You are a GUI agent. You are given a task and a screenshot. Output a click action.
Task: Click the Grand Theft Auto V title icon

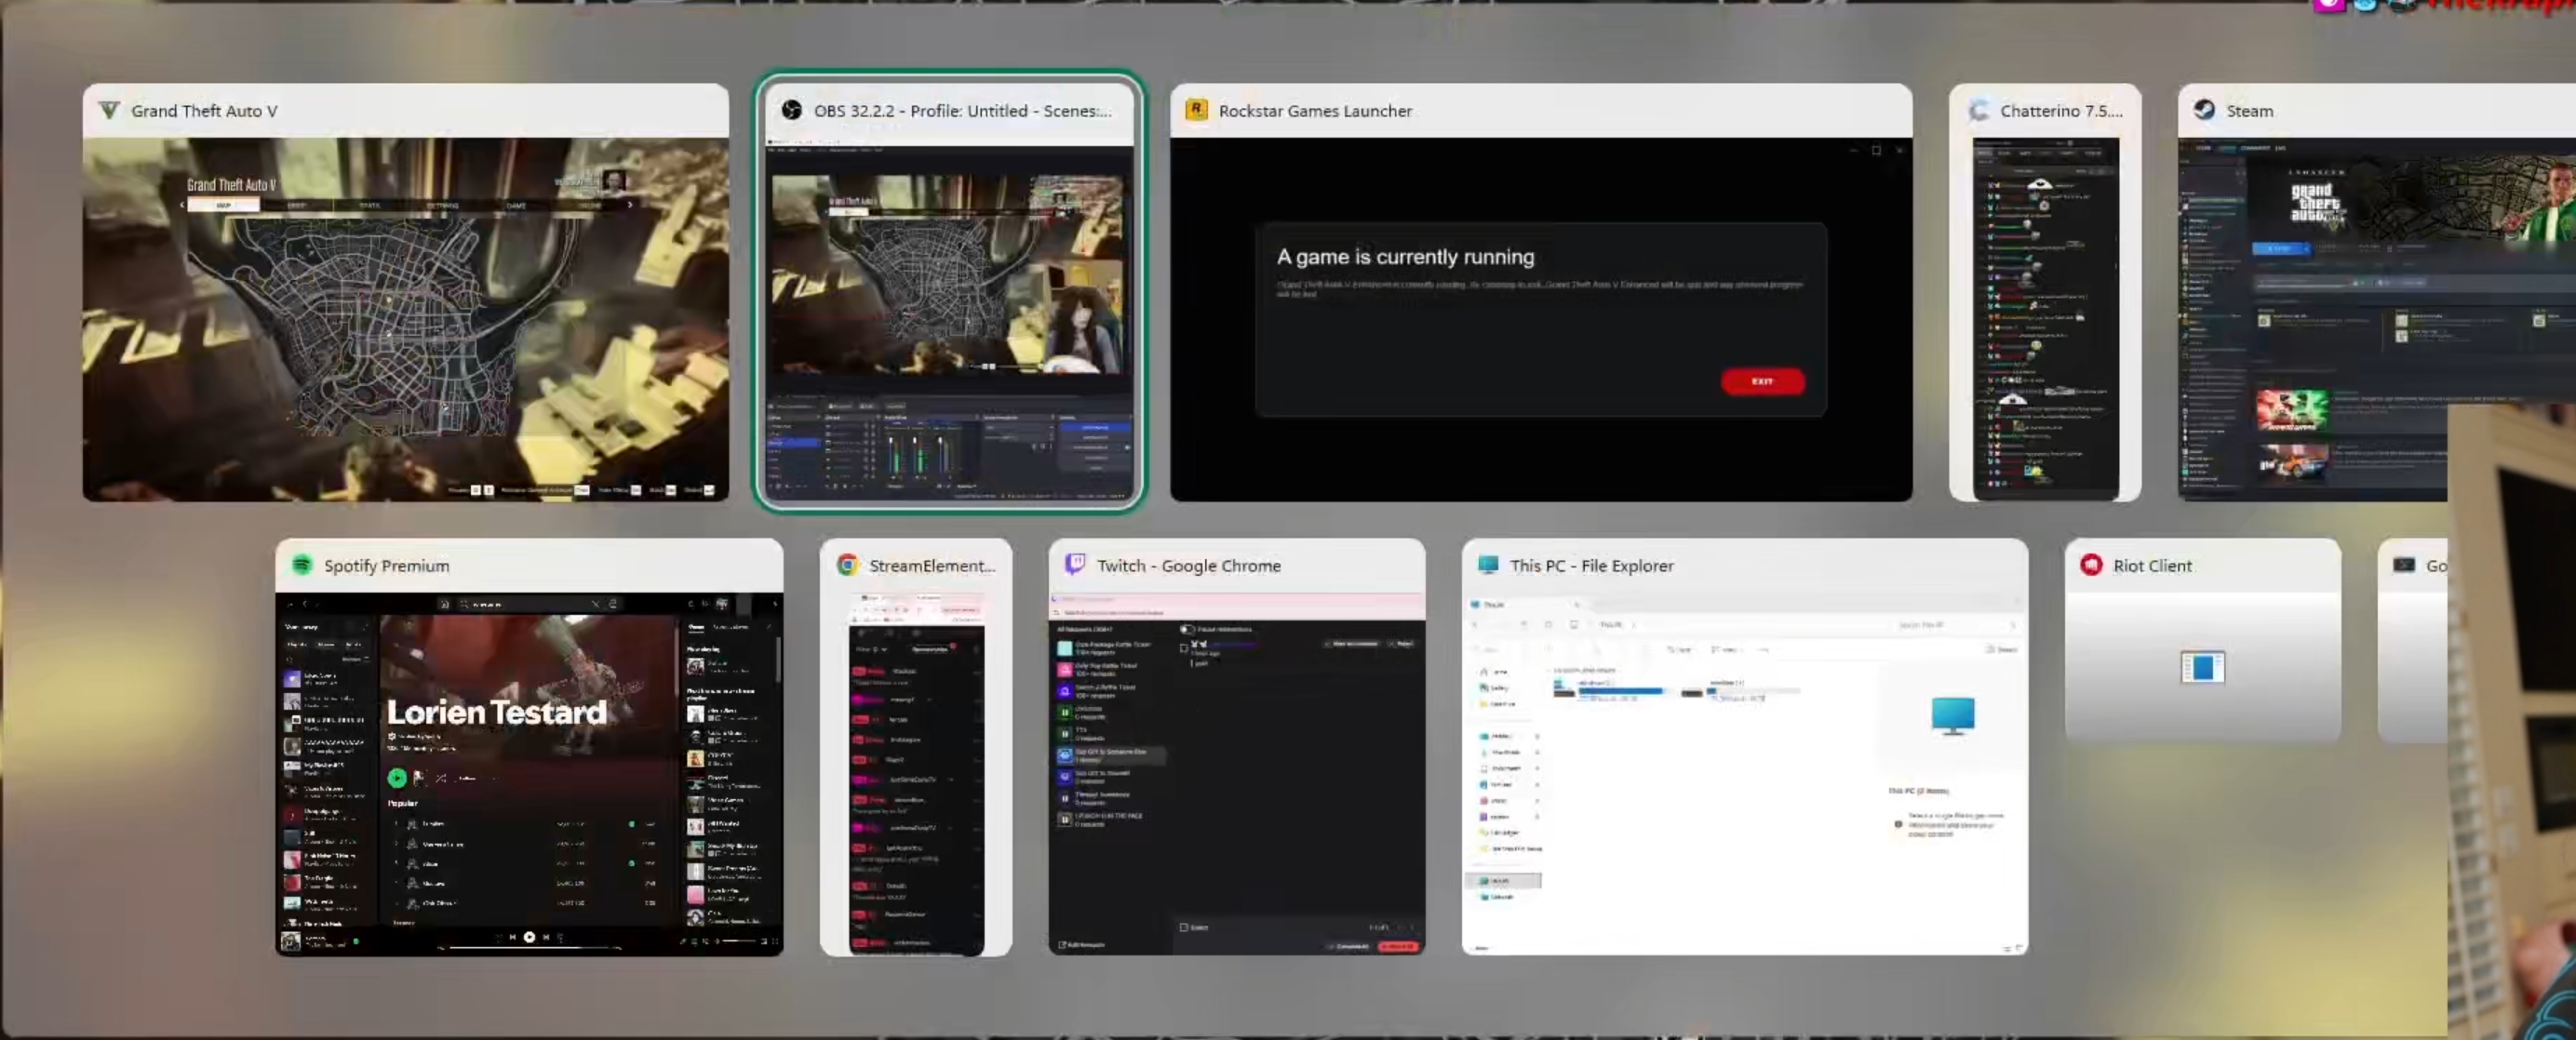point(109,111)
